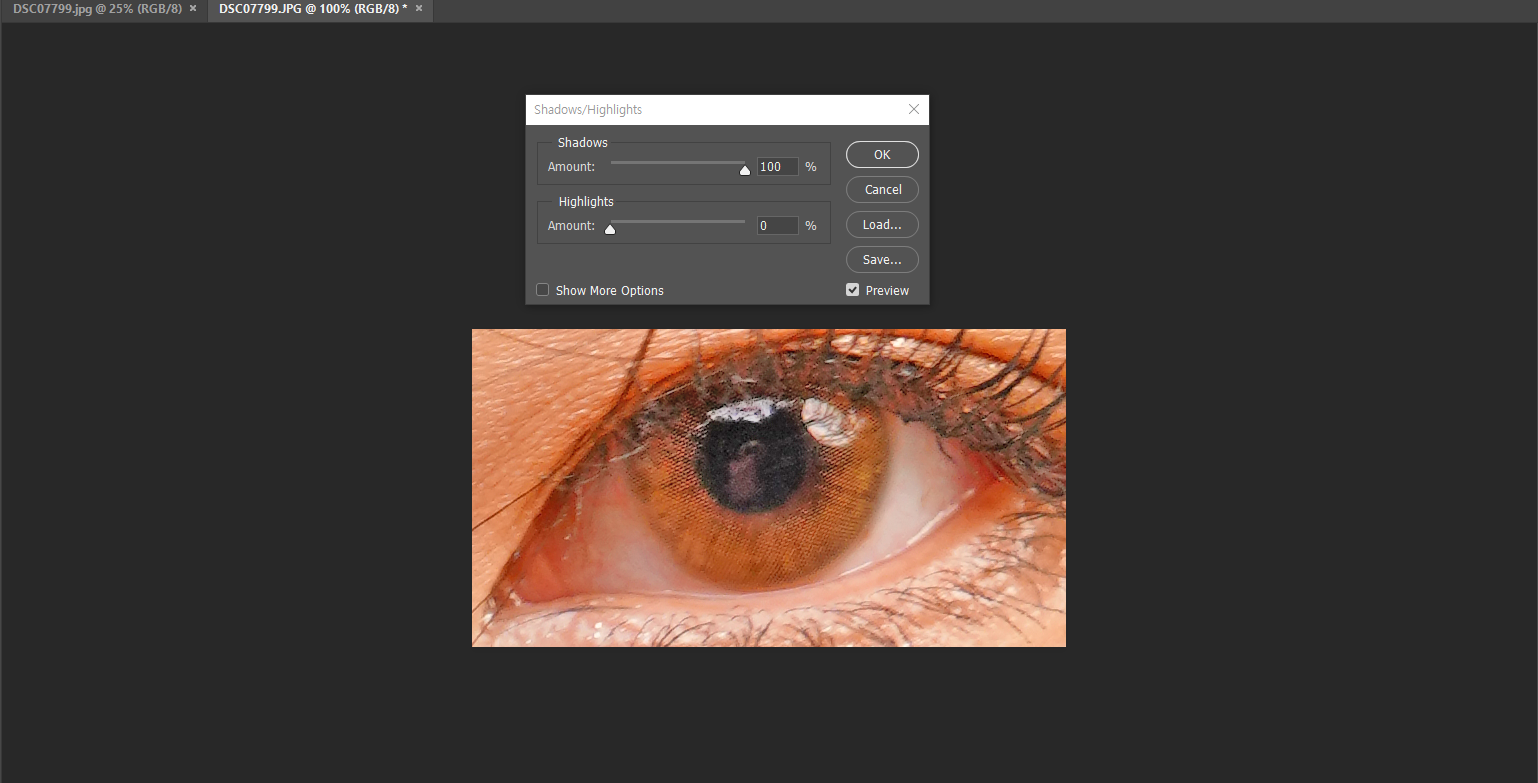Screen dimensions: 1538x783
Task: Click the Save... settings button
Action: click(882, 260)
